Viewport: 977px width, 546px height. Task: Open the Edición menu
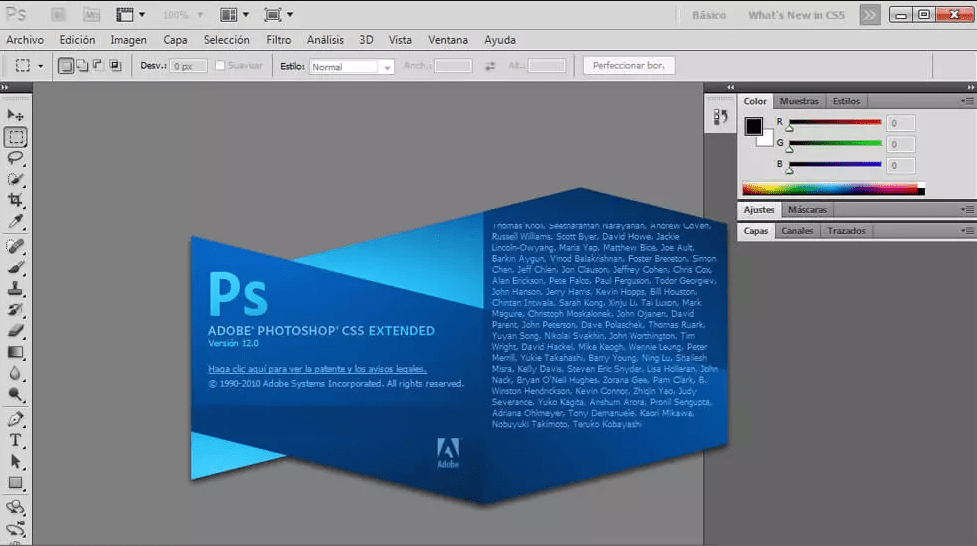click(77, 40)
